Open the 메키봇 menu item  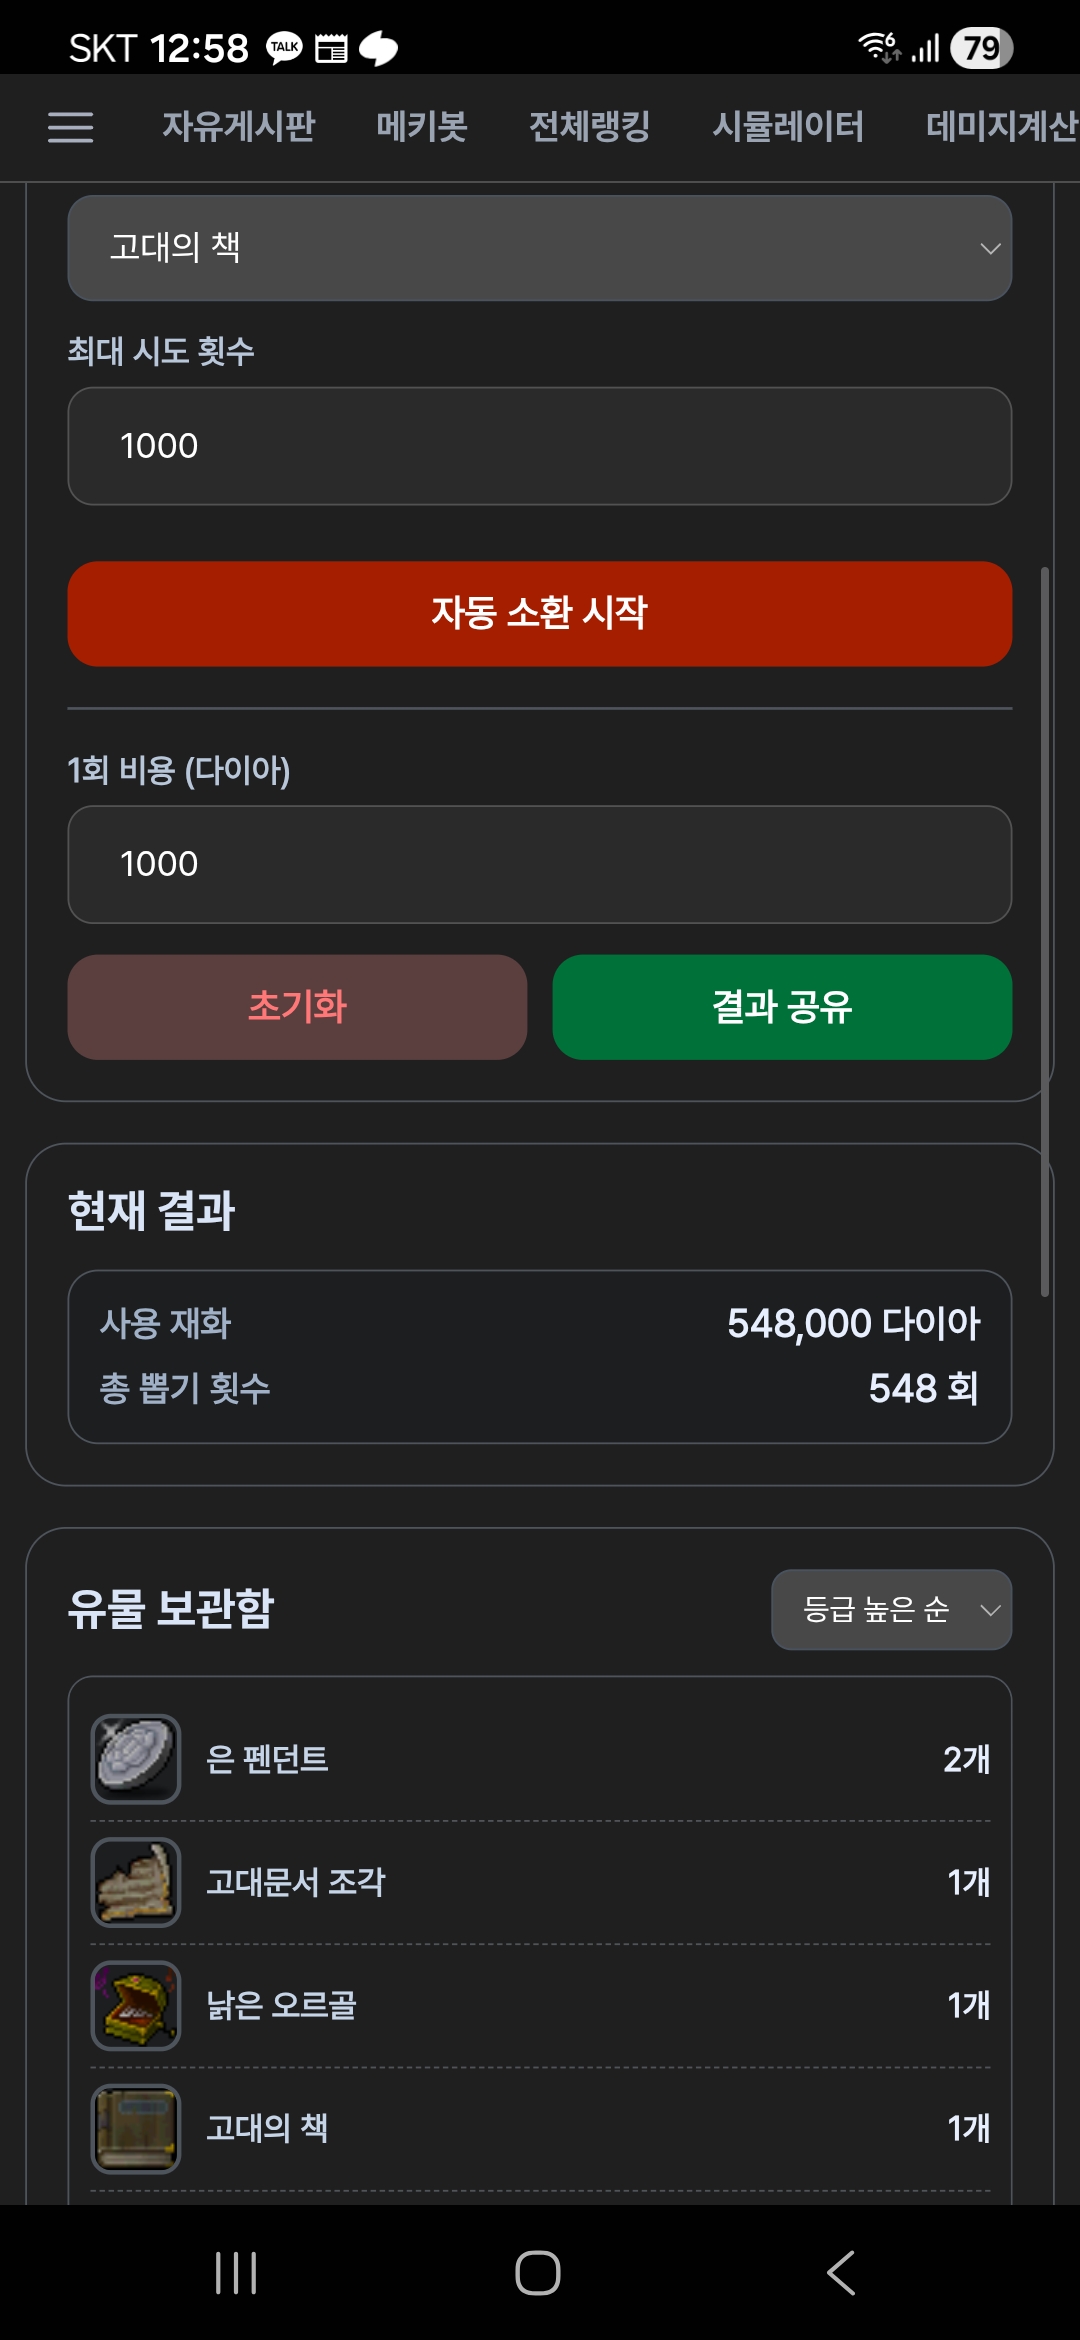(x=421, y=127)
